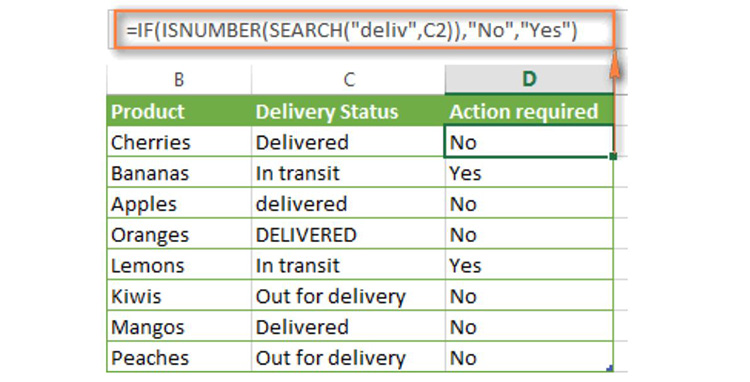Viewport: 750px width, 382px height.
Task: Select column B header
Action: pyautogui.click(x=179, y=79)
